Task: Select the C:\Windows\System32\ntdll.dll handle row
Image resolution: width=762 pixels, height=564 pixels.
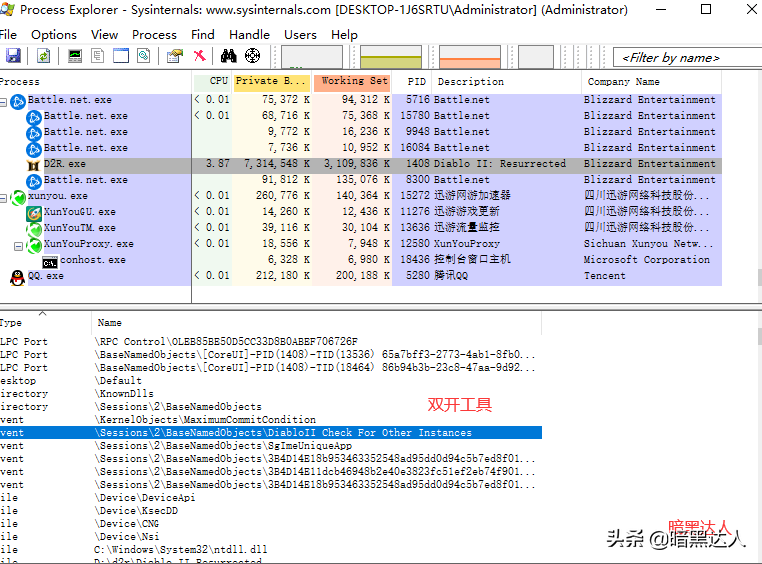Action: click(x=271, y=550)
